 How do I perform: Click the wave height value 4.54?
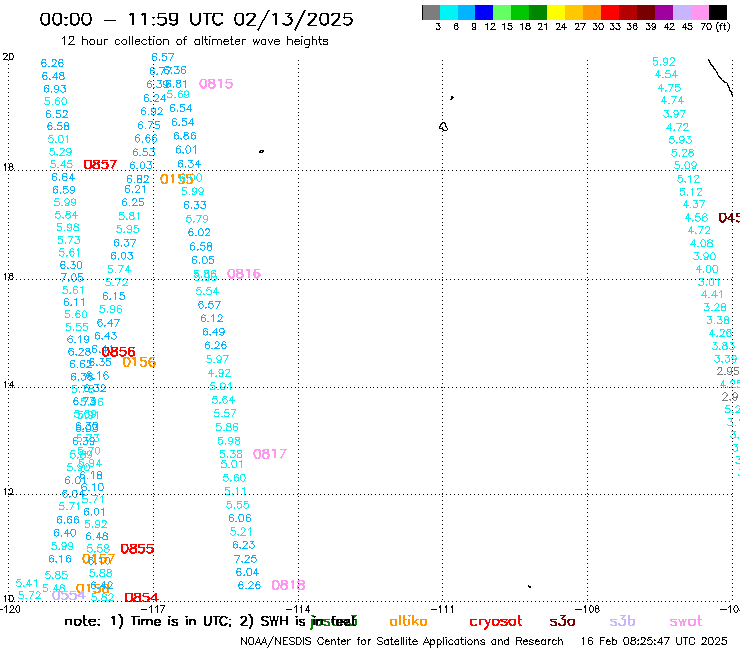(666, 74)
